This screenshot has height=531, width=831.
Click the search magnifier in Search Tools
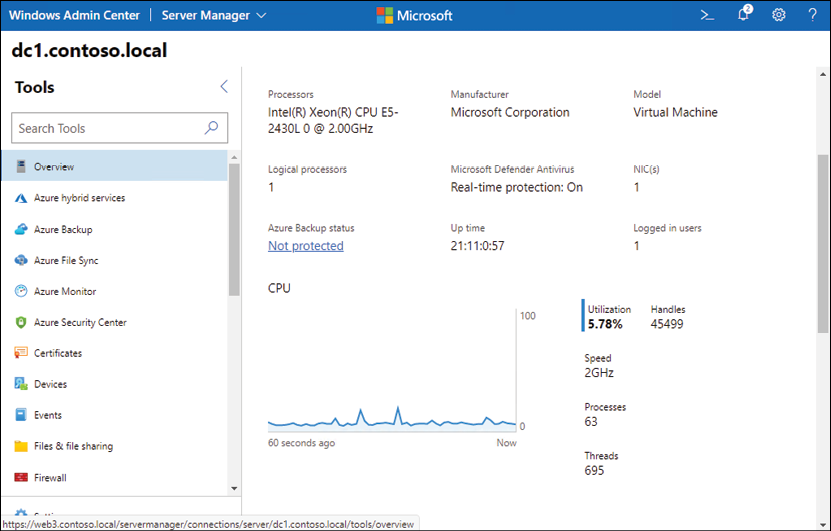pos(211,128)
